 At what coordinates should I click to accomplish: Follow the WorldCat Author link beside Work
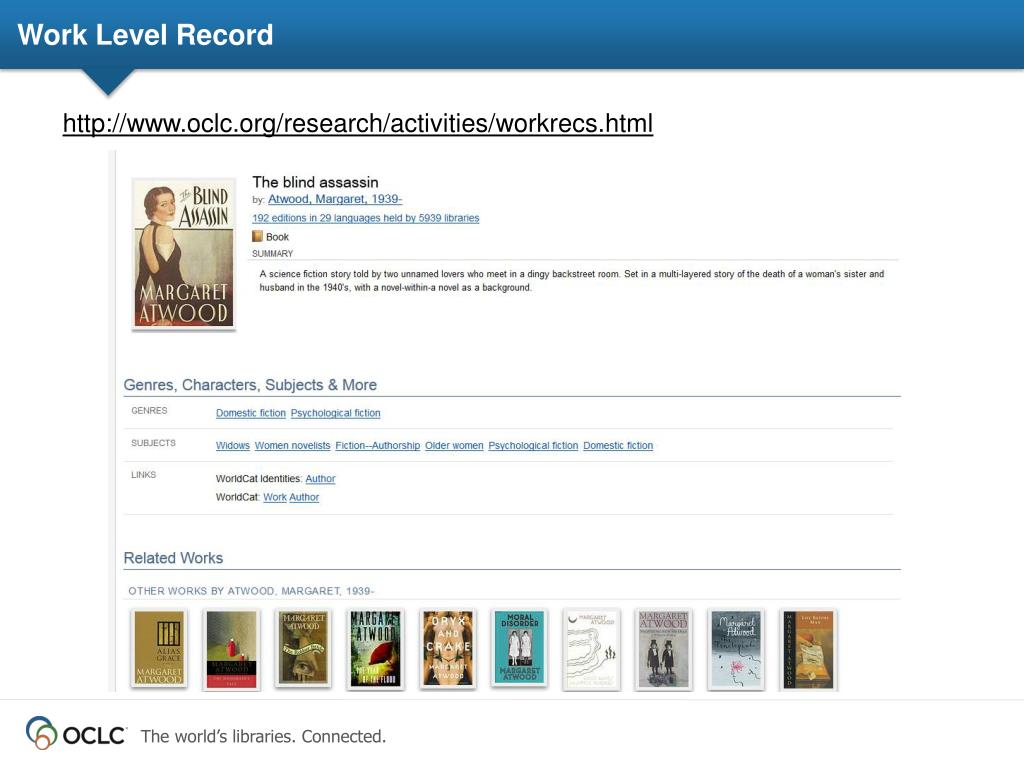click(x=304, y=497)
